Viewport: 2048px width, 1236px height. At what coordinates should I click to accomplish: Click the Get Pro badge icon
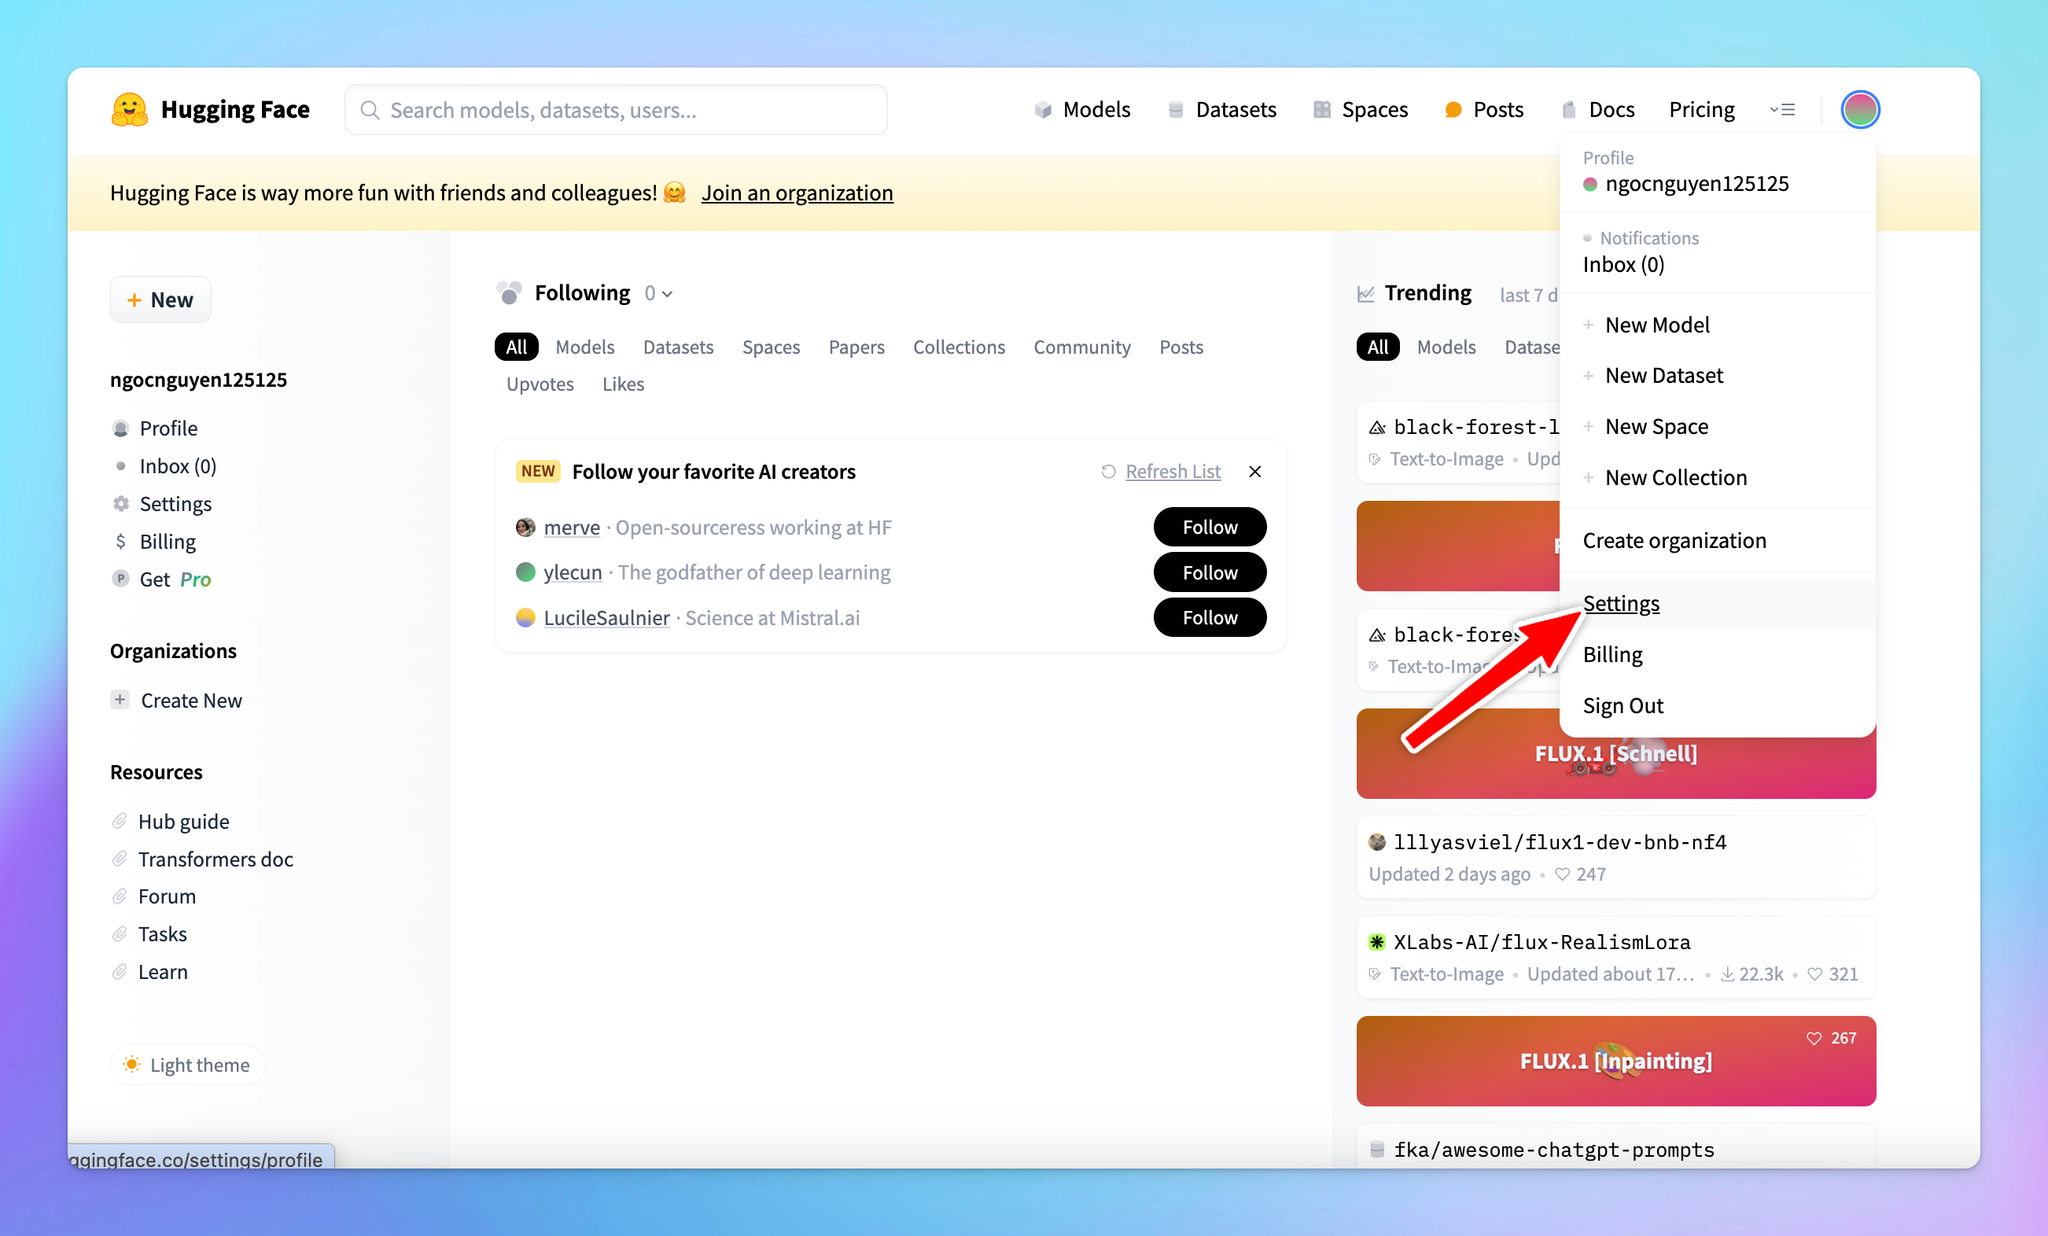coord(121,579)
